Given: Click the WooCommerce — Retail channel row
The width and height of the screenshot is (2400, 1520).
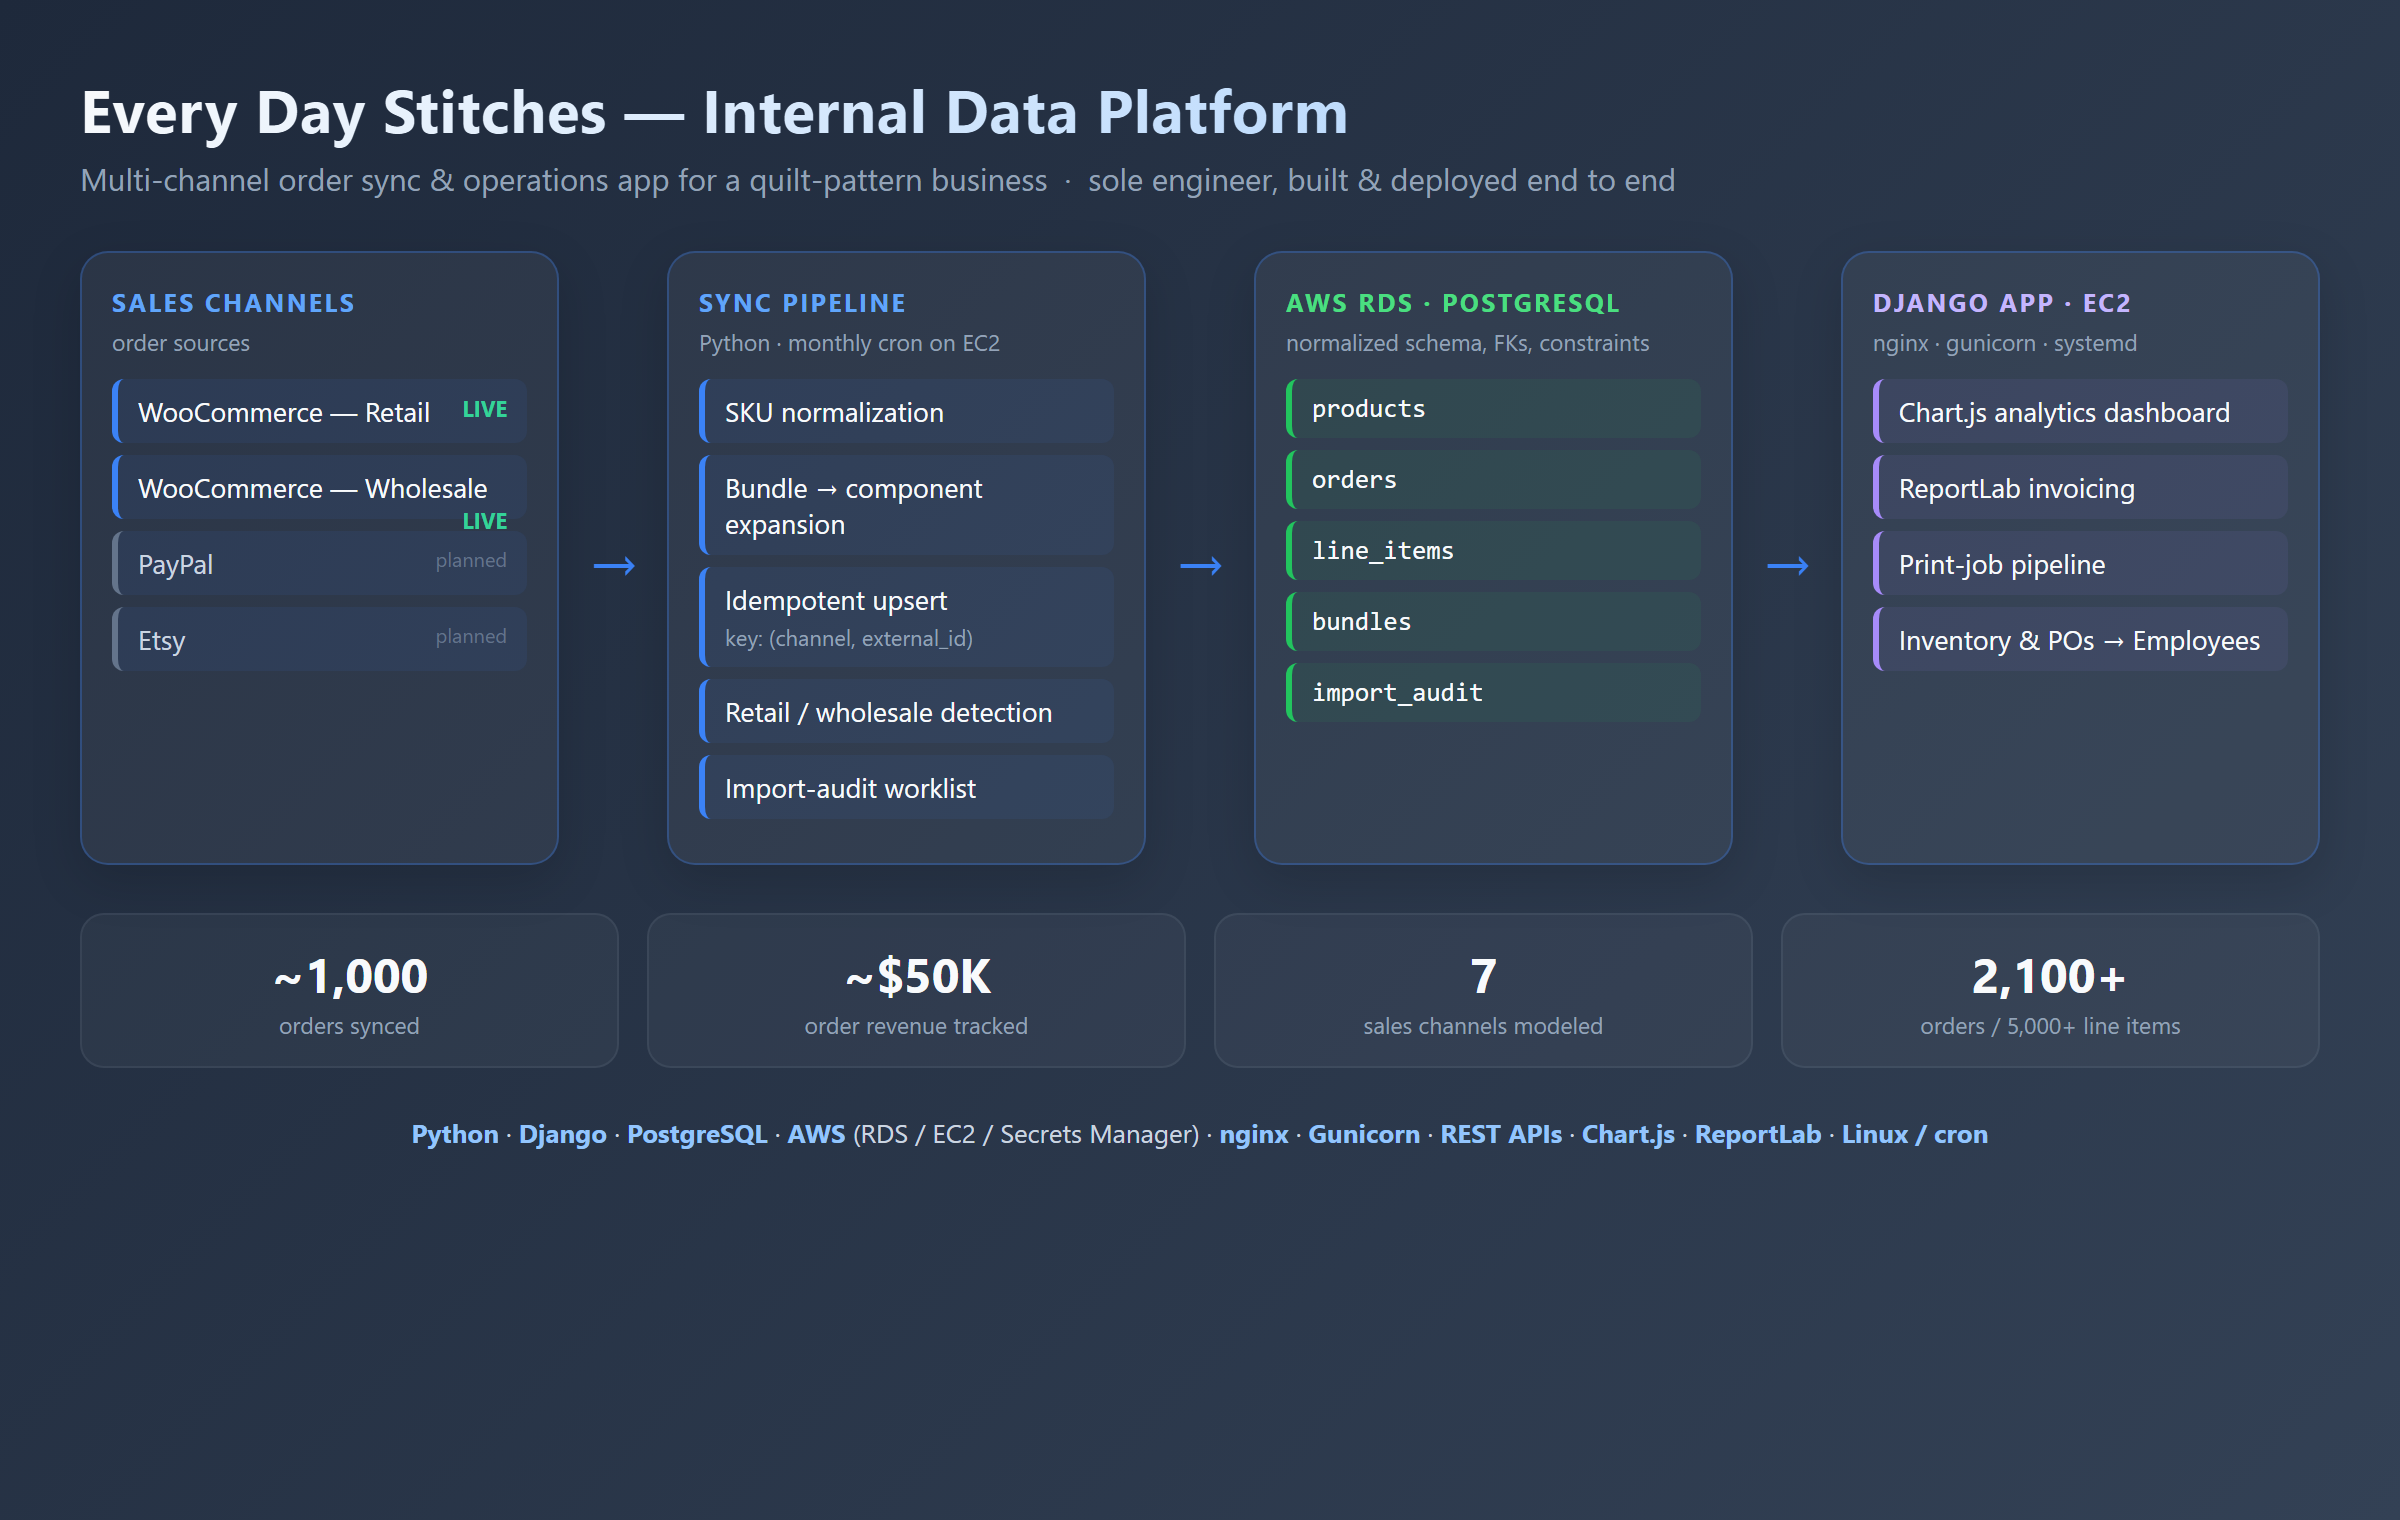Looking at the screenshot, I should tap(319, 411).
